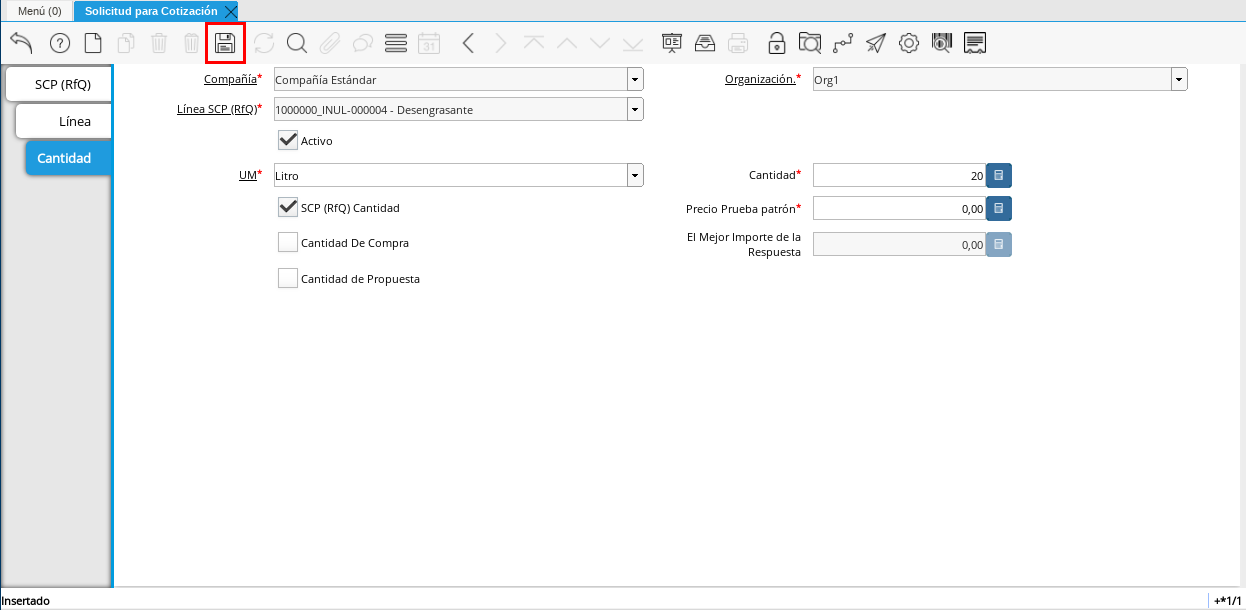The image size is (1246, 610).
Task: Open the UM unit dropdown arrow
Action: point(635,176)
